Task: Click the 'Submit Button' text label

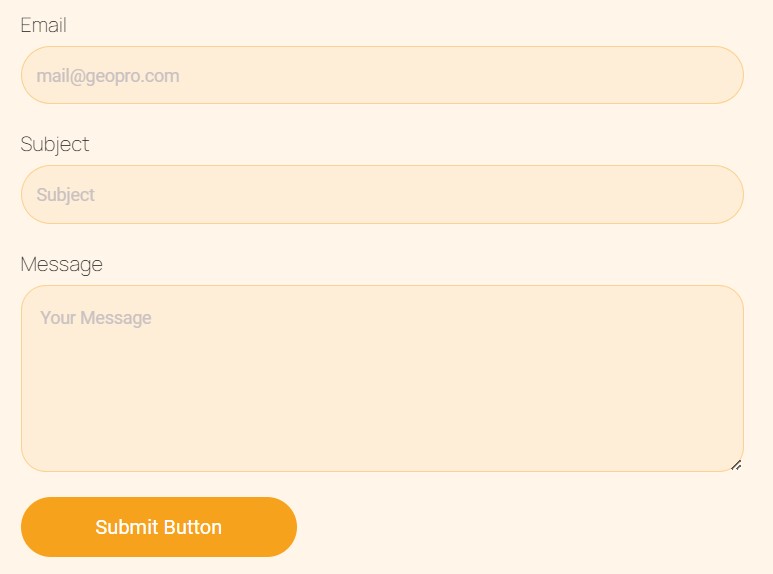Action: coord(158,527)
